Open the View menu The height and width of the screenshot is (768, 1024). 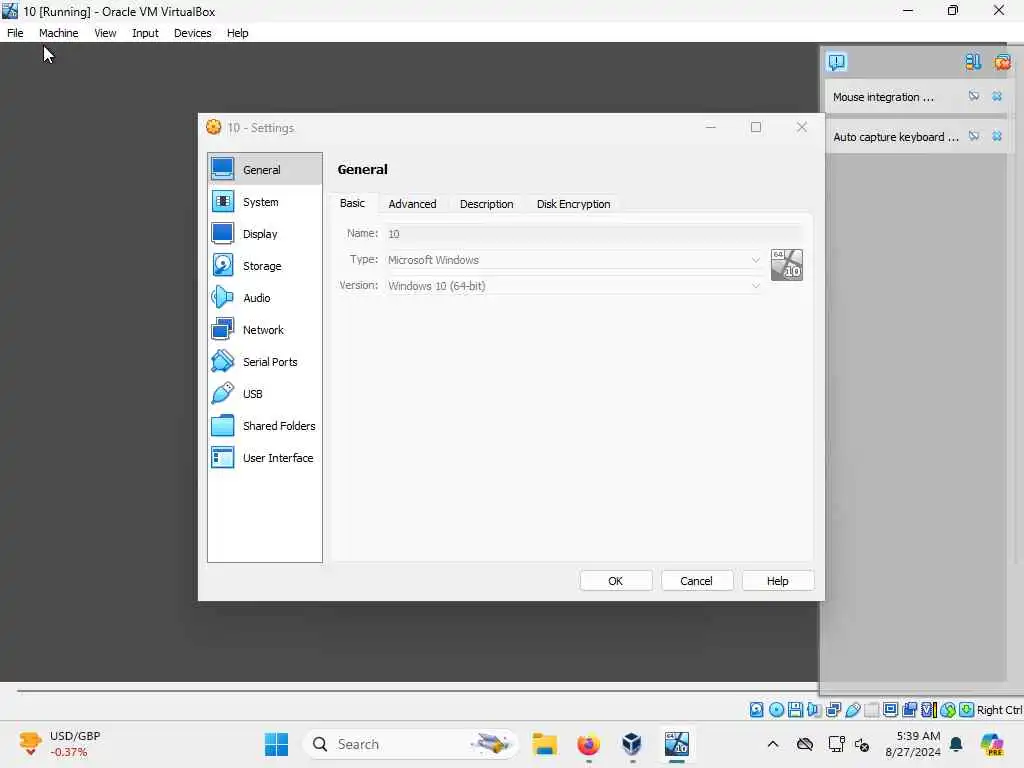tap(104, 33)
